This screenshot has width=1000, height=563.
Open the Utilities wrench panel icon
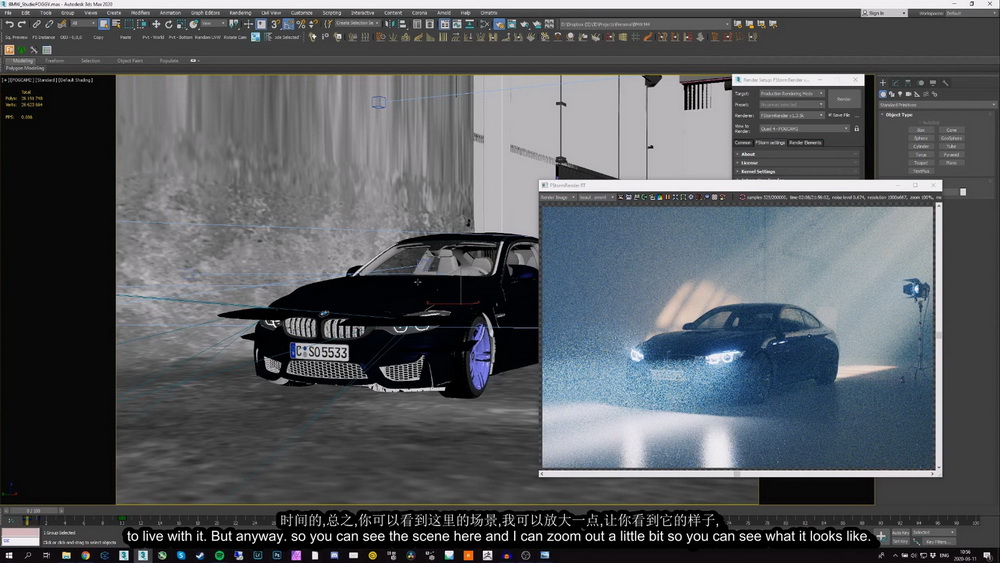click(x=945, y=83)
